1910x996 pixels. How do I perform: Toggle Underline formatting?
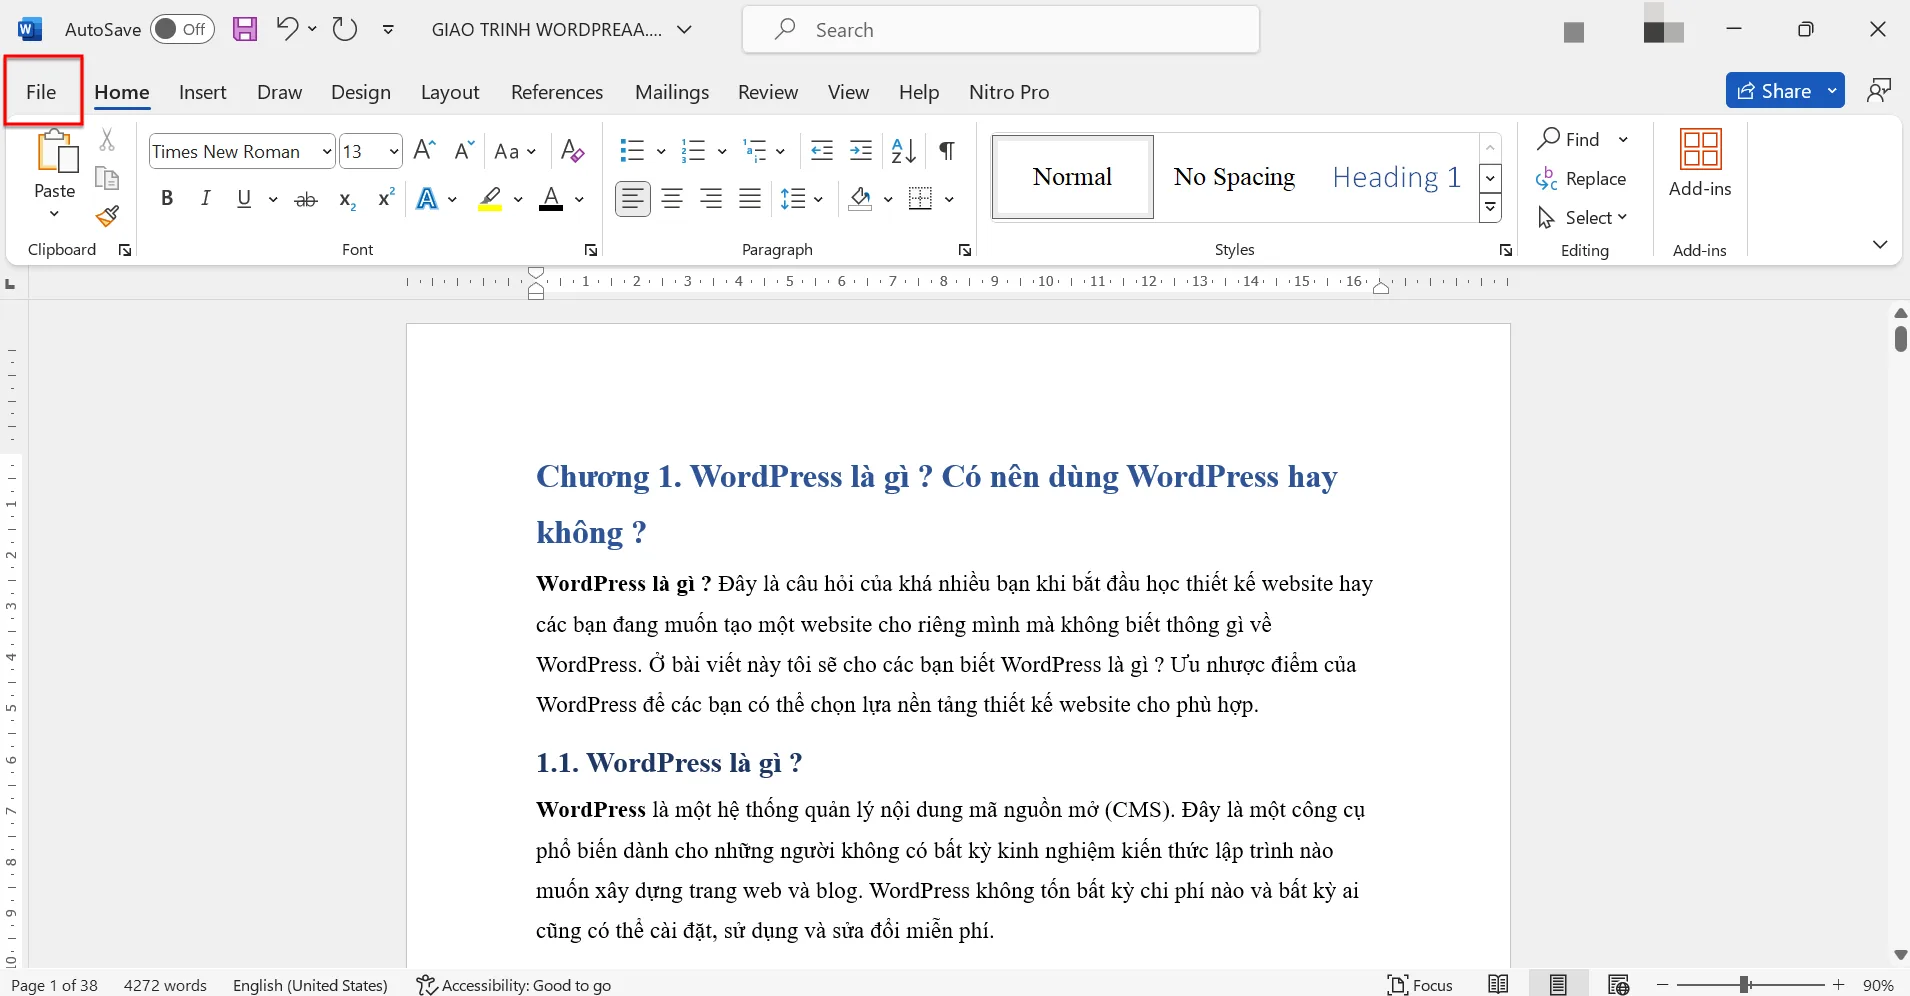tap(244, 198)
